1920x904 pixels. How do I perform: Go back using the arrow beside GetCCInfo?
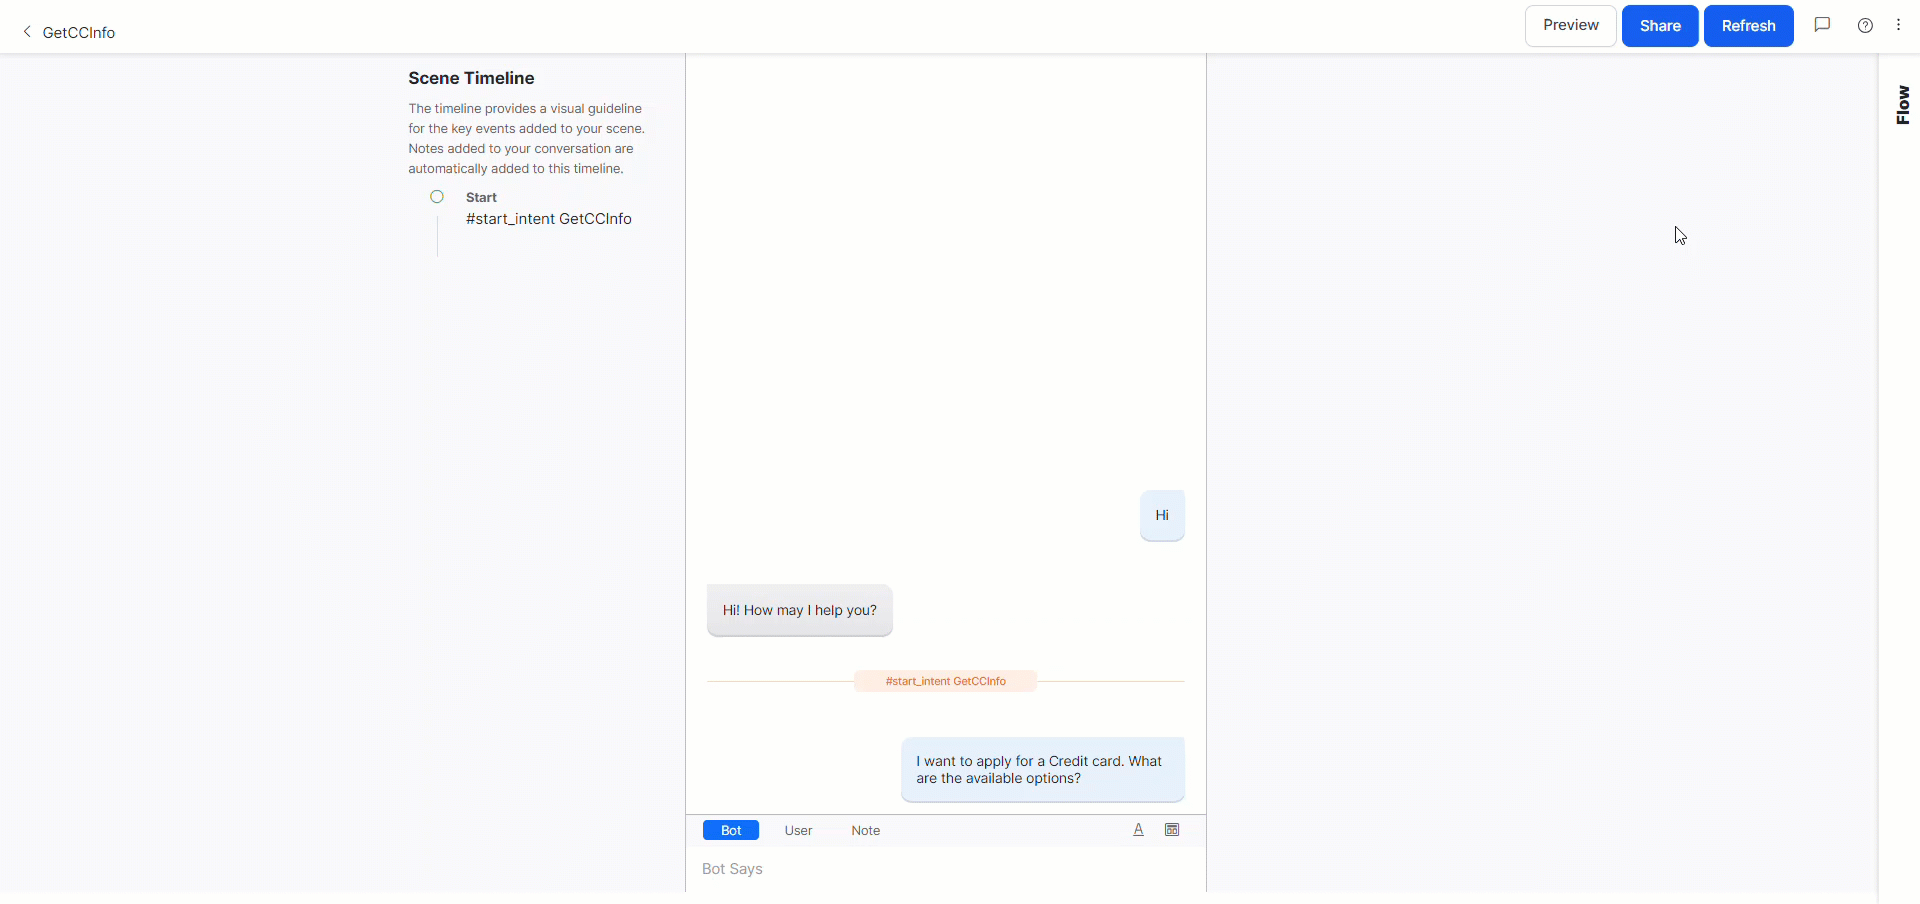27,32
